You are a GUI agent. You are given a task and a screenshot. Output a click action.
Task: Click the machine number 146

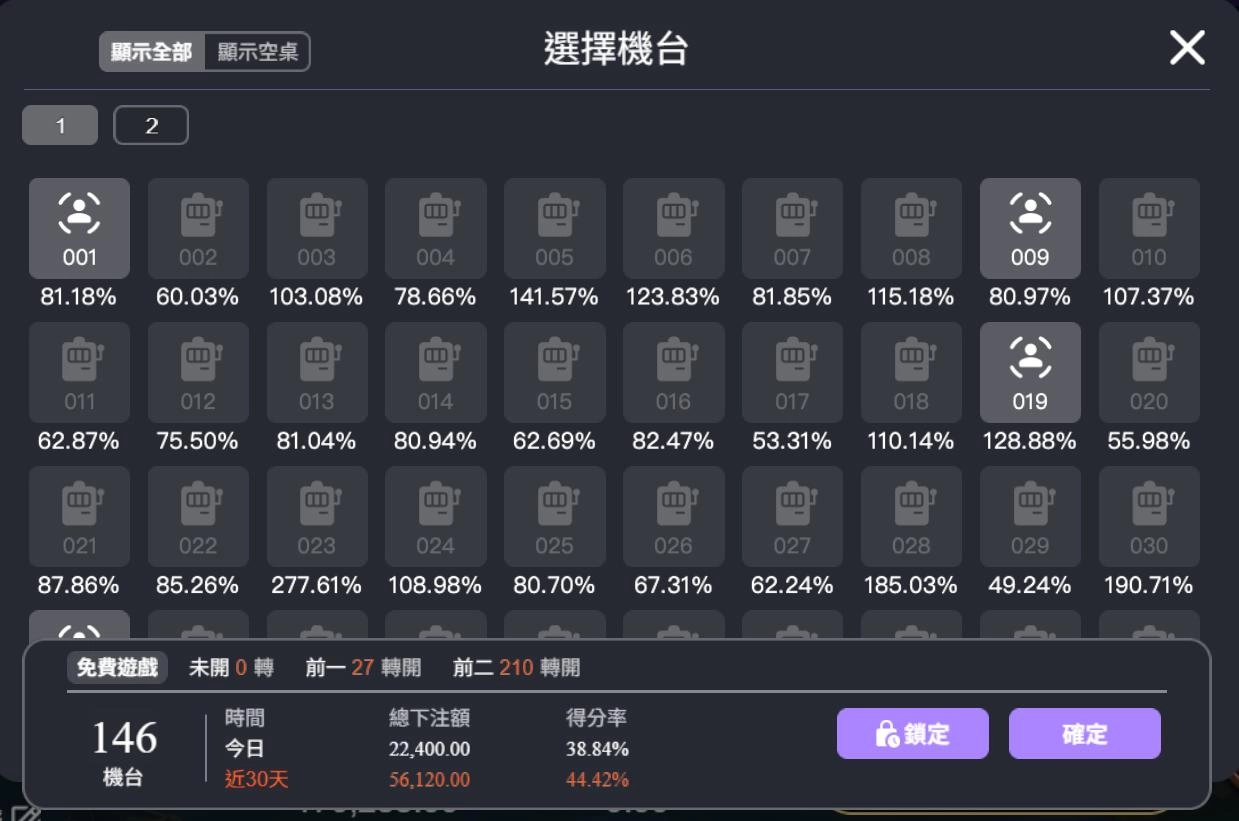(x=124, y=738)
